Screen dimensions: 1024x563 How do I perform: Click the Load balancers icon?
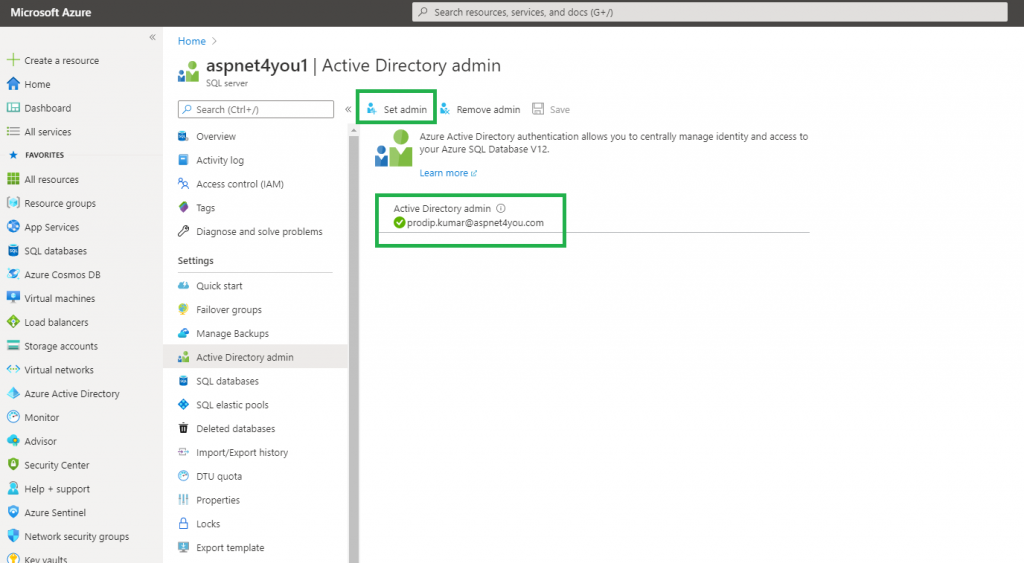pyautogui.click(x=13, y=321)
